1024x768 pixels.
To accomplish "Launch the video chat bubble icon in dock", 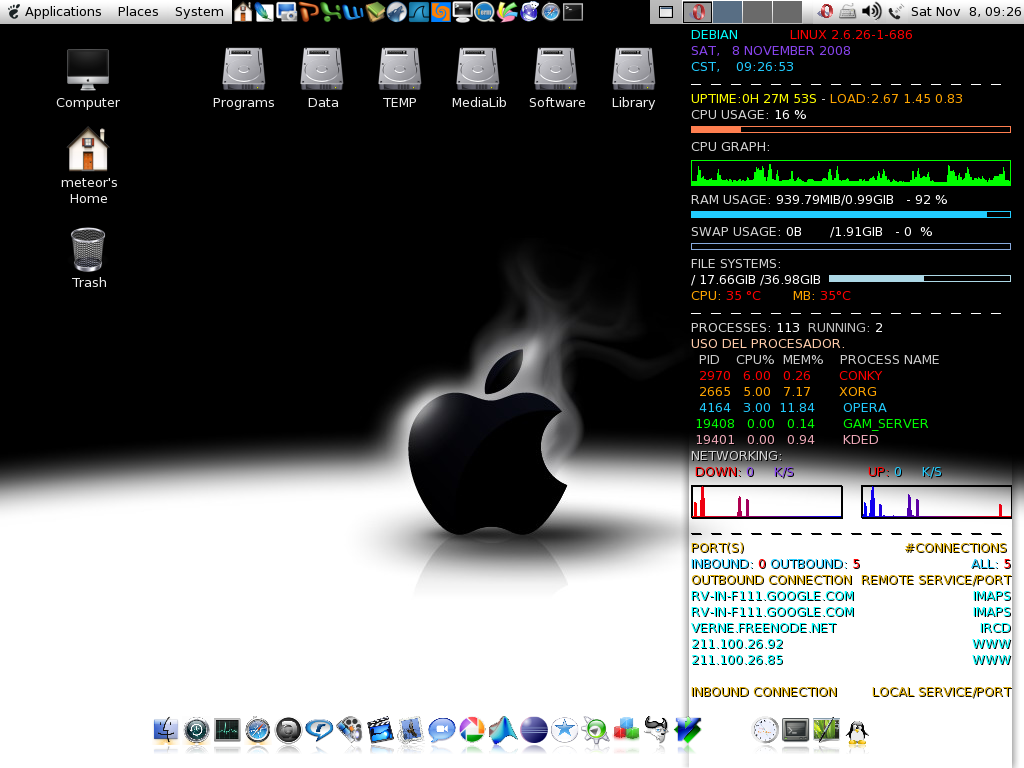I will tap(441, 730).
